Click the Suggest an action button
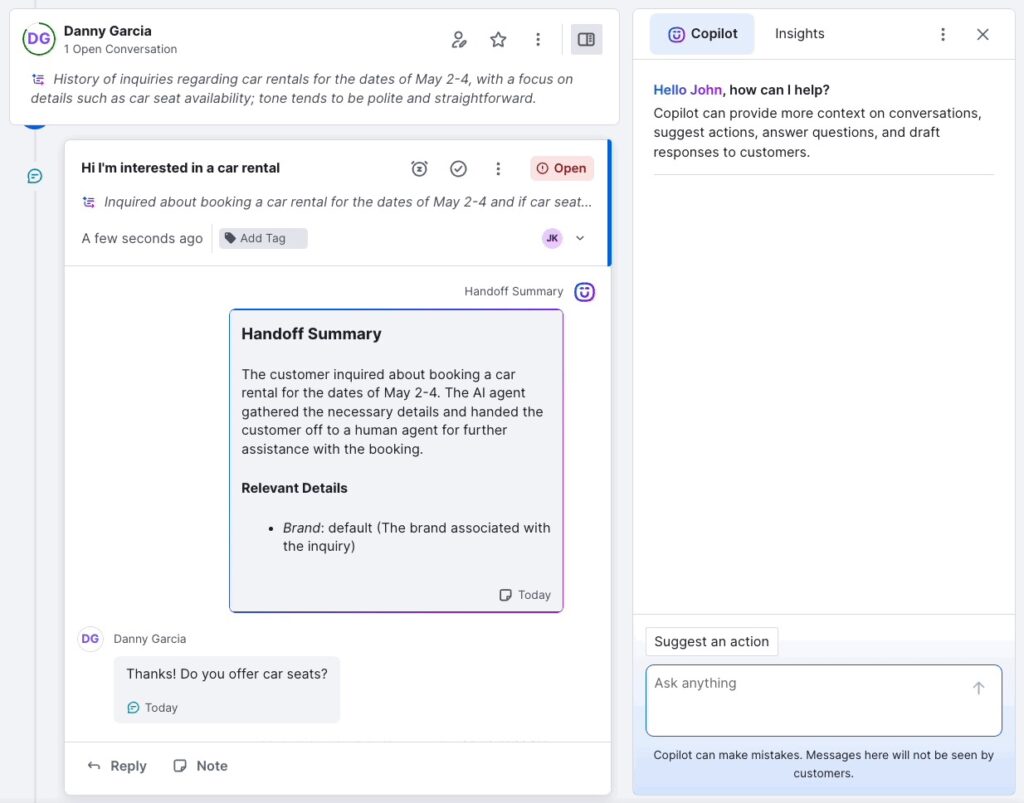 coord(711,642)
